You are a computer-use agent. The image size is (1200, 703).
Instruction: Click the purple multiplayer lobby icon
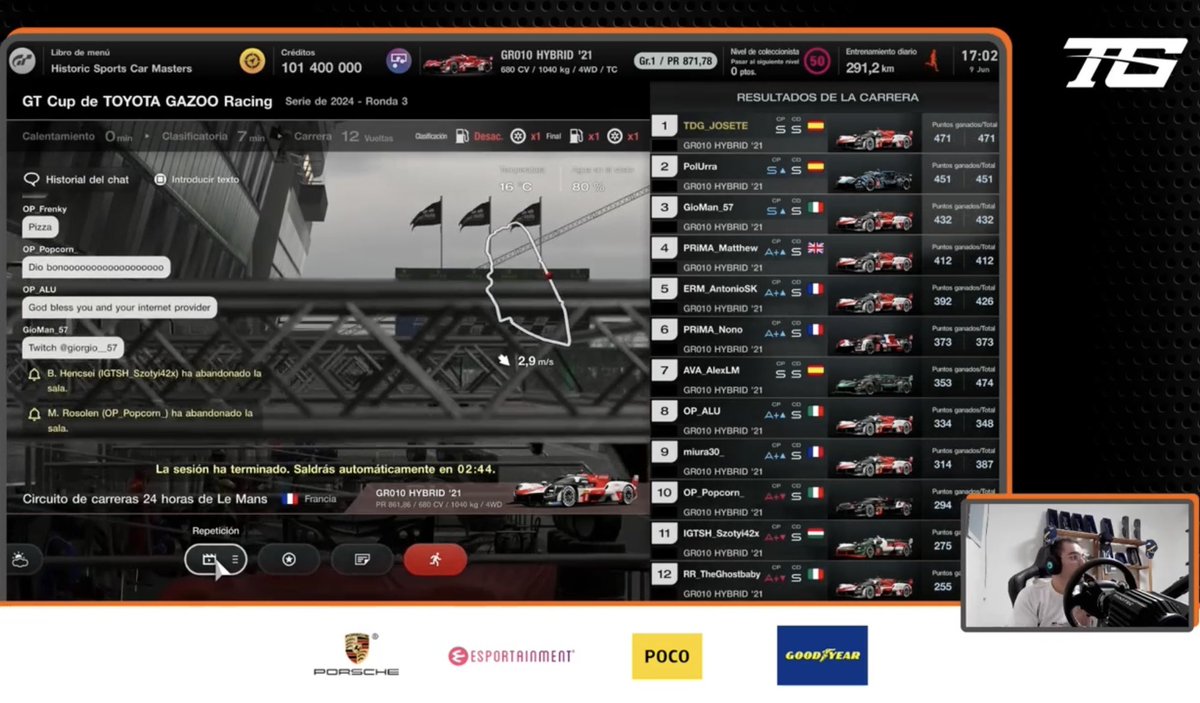[399, 61]
